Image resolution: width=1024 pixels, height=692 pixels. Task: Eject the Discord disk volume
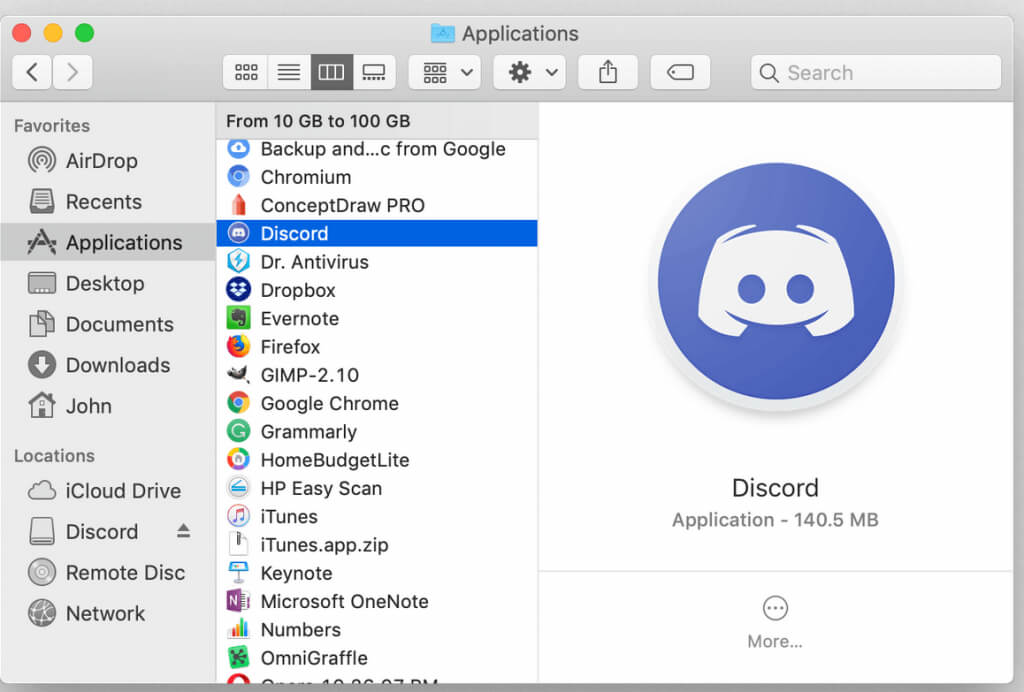point(183,531)
